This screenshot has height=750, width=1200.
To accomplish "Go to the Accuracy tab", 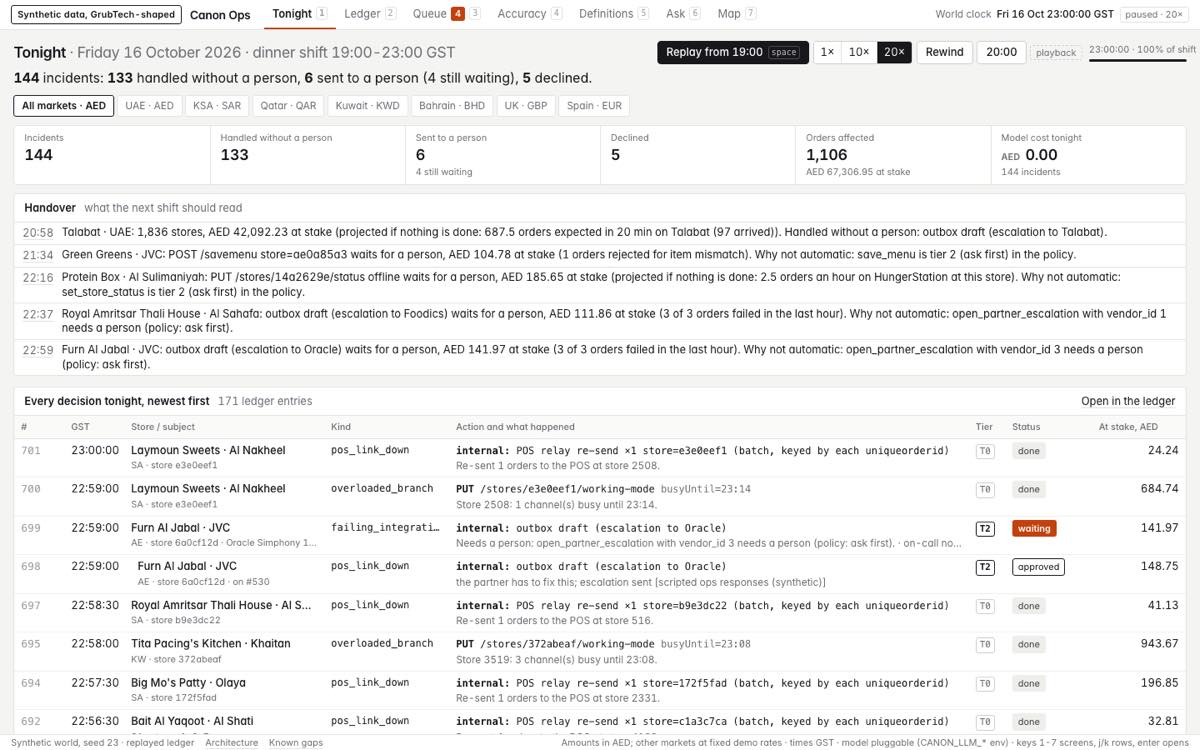I will [529, 14].
